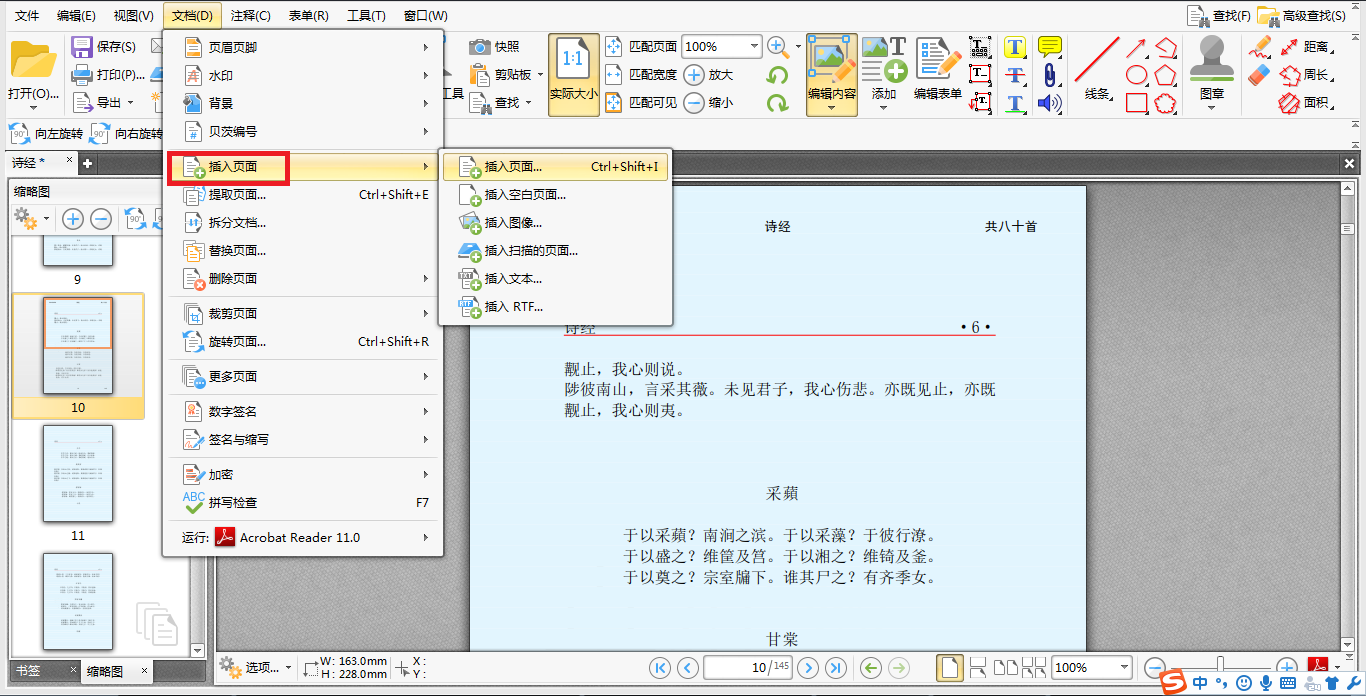Expand 添加 add content dropdown
Image resolution: width=1366 pixels, height=696 pixels.
pyautogui.click(x=884, y=106)
